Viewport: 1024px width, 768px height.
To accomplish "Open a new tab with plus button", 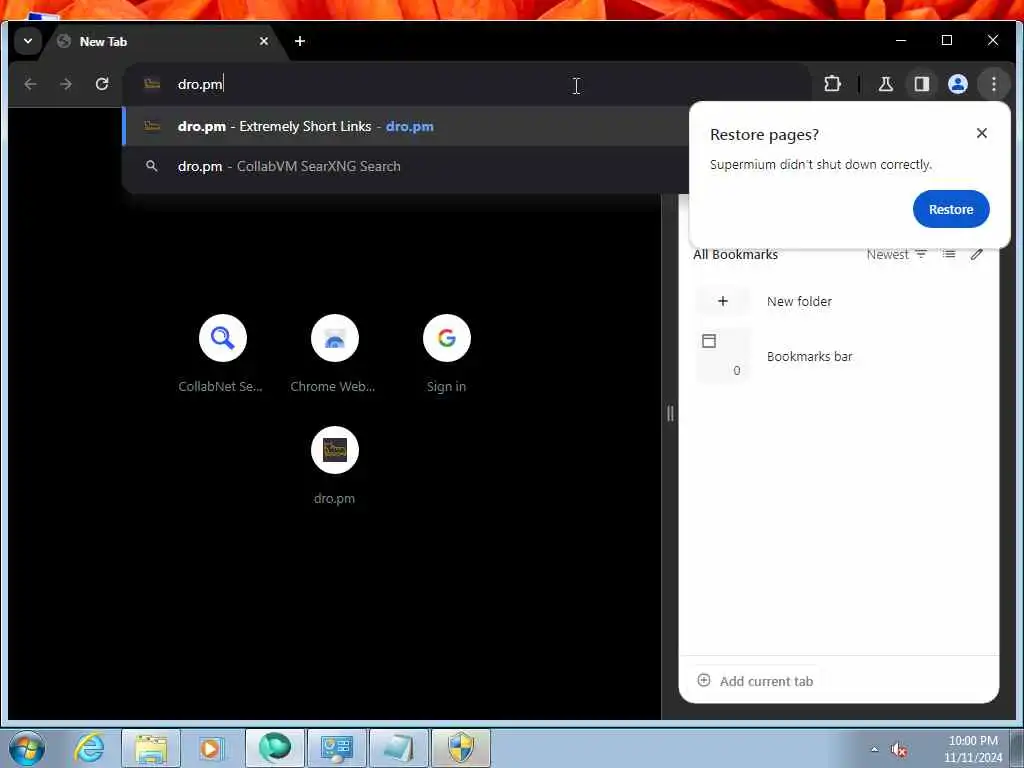I will tap(300, 41).
